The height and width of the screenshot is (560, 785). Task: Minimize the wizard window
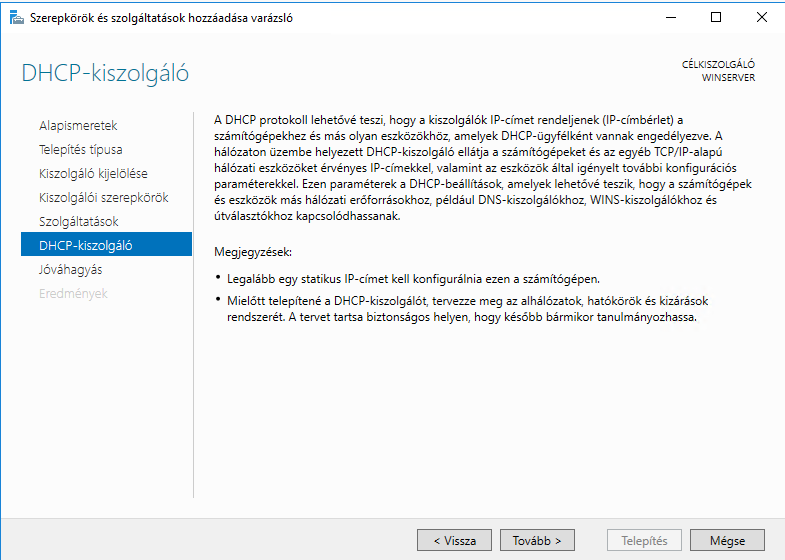[x=671, y=17]
